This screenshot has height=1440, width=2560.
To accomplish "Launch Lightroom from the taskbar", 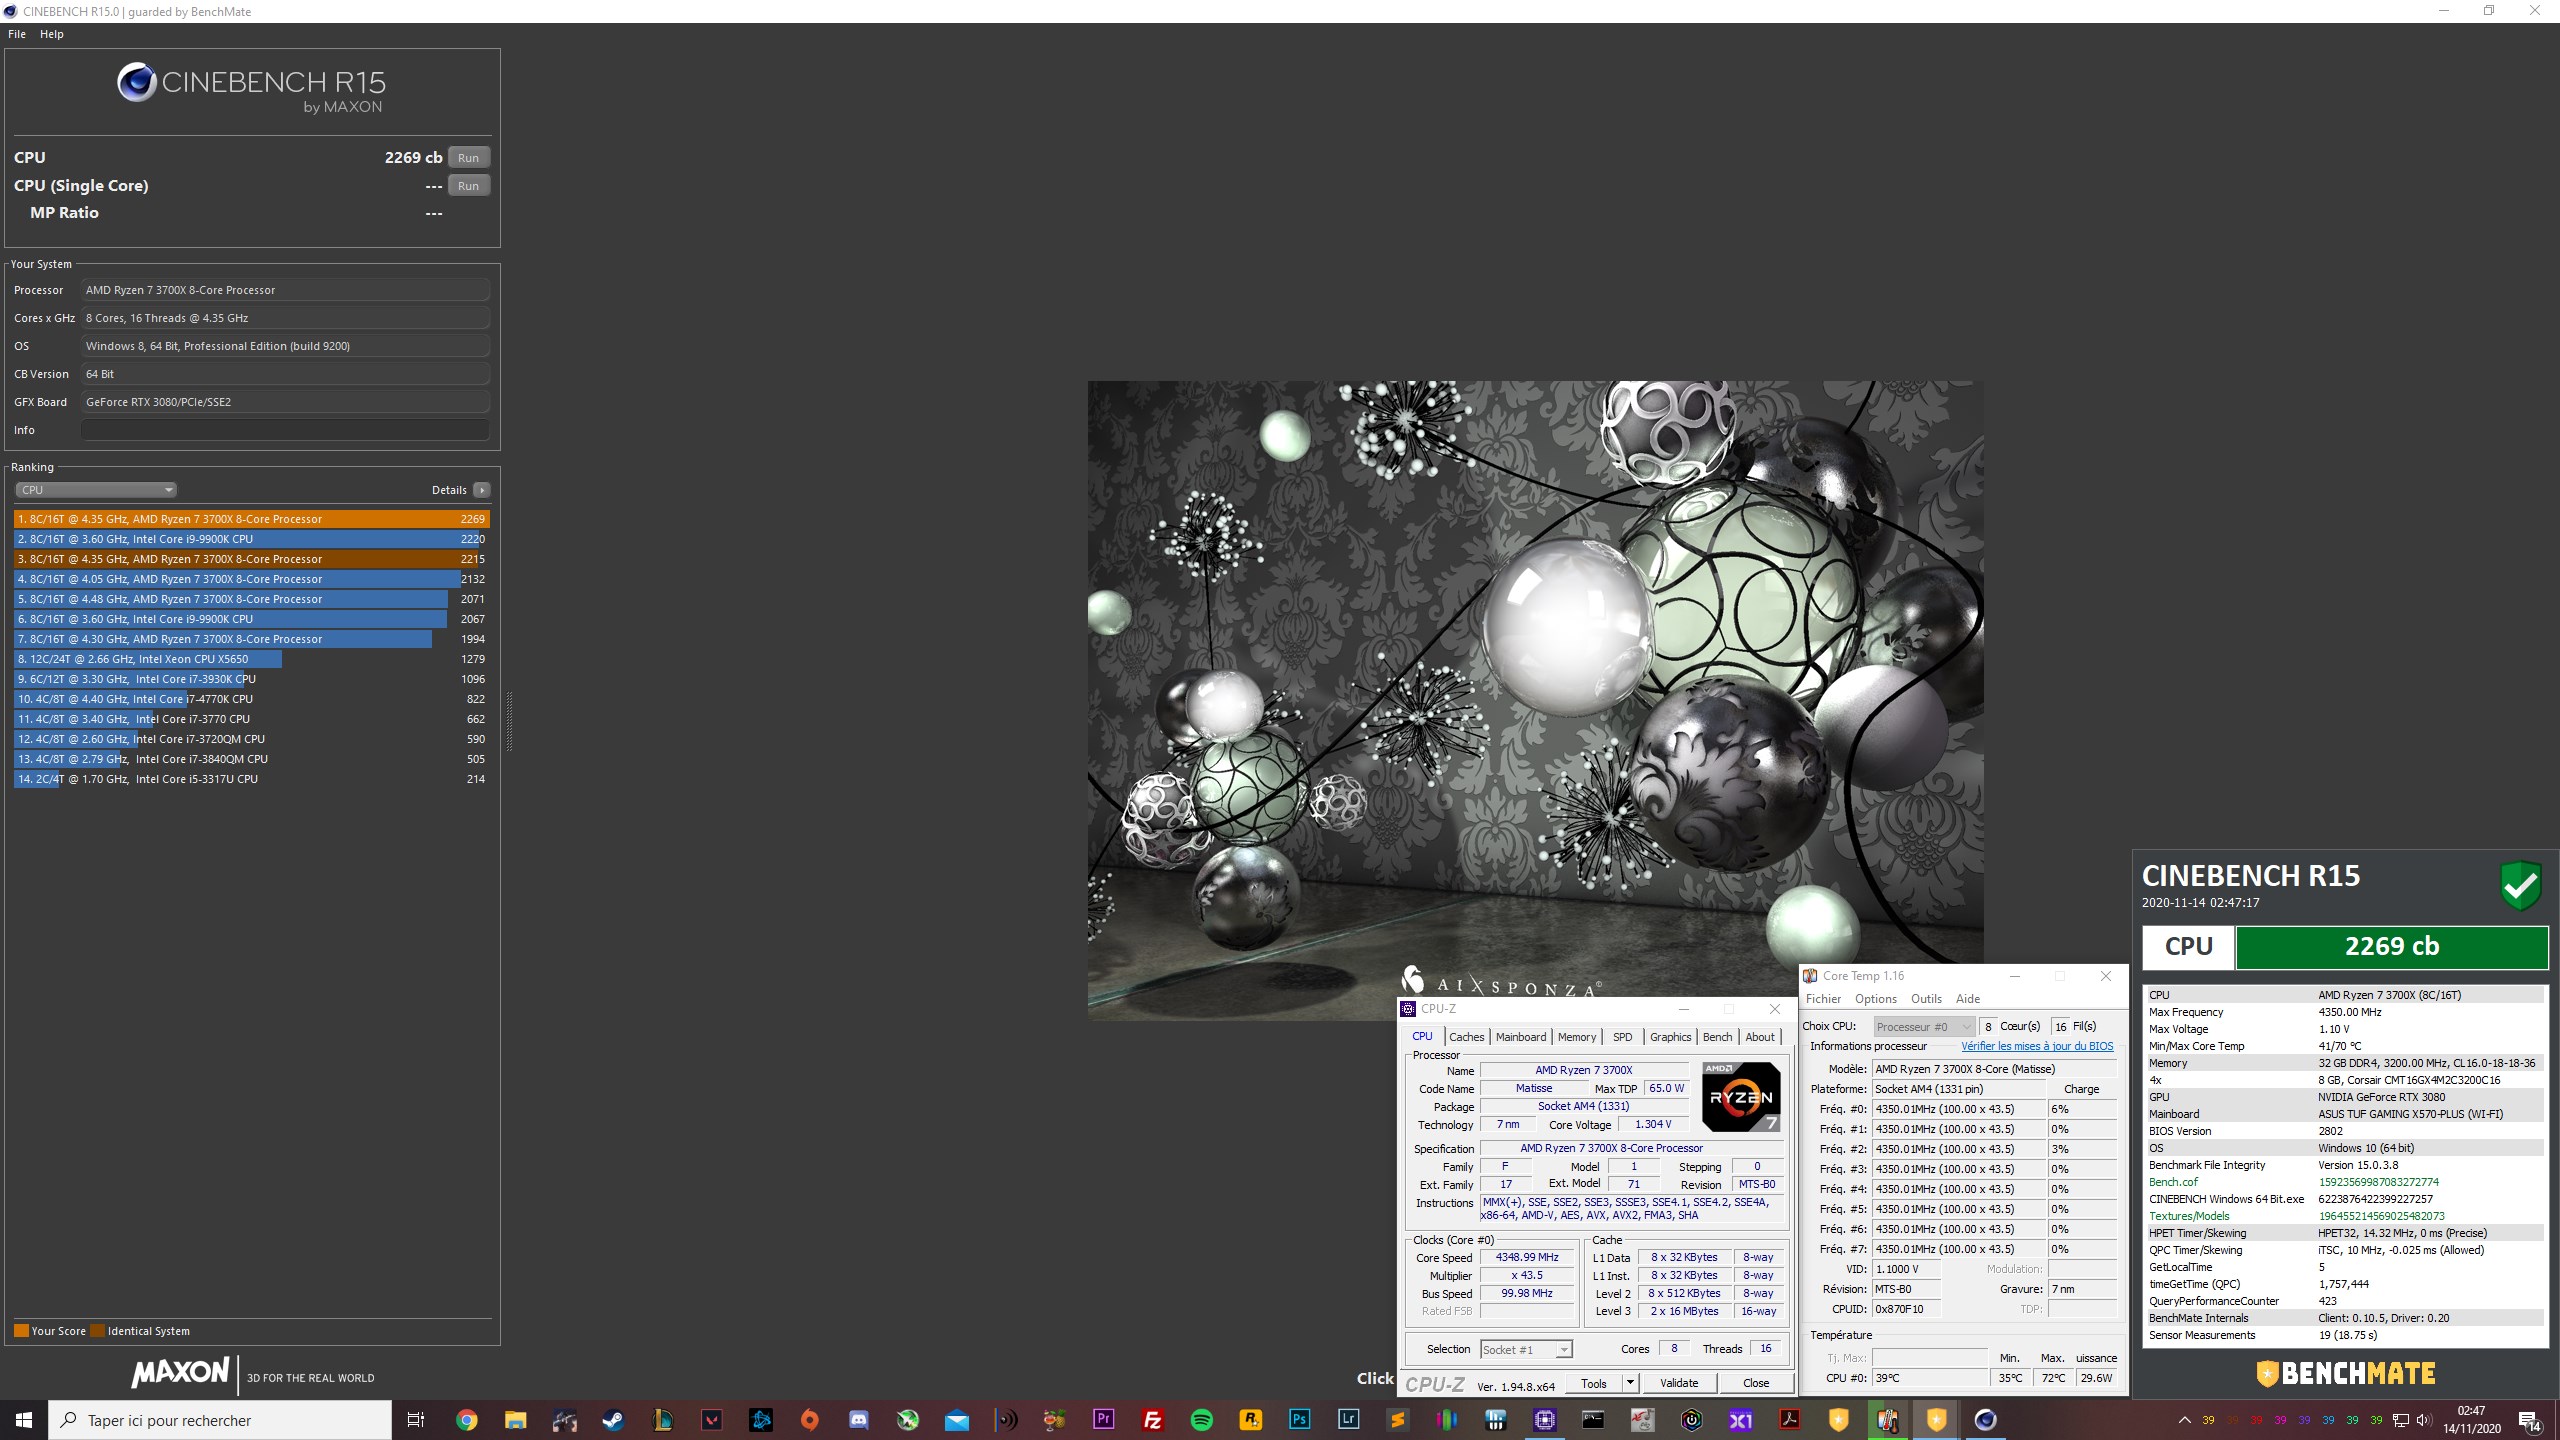I will [x=1349, y=1420].
